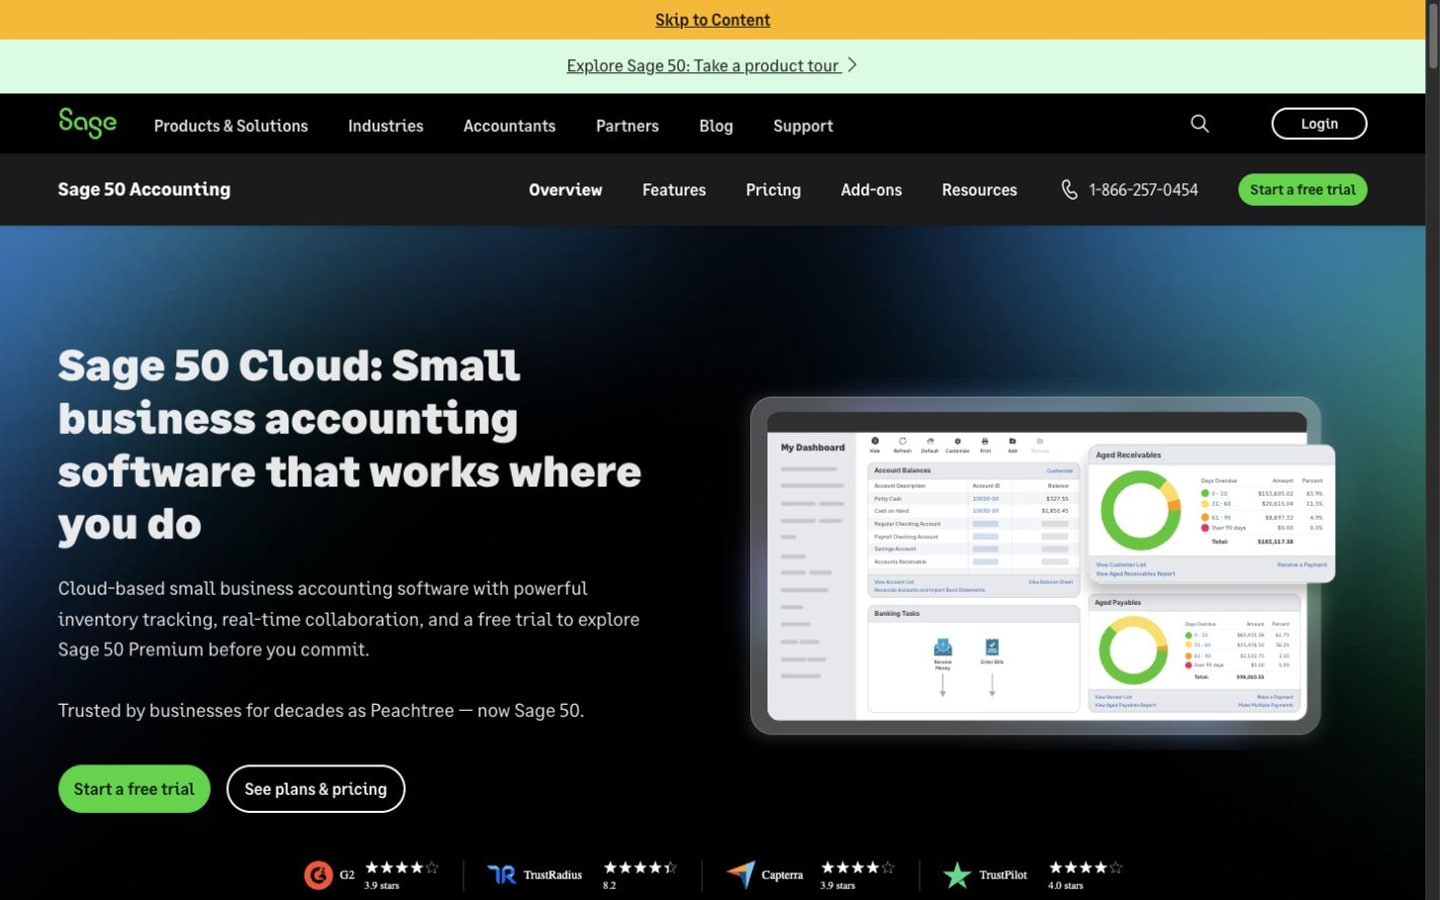
Task: Switch to the Pricing tab
Action: 773,190
